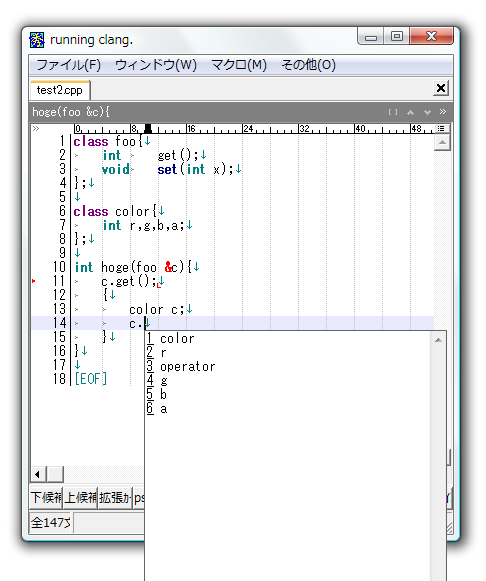The width and height of the screenshot is (486, 581).
Task: Minimize the editor window
Action: [x=371, y=37]
